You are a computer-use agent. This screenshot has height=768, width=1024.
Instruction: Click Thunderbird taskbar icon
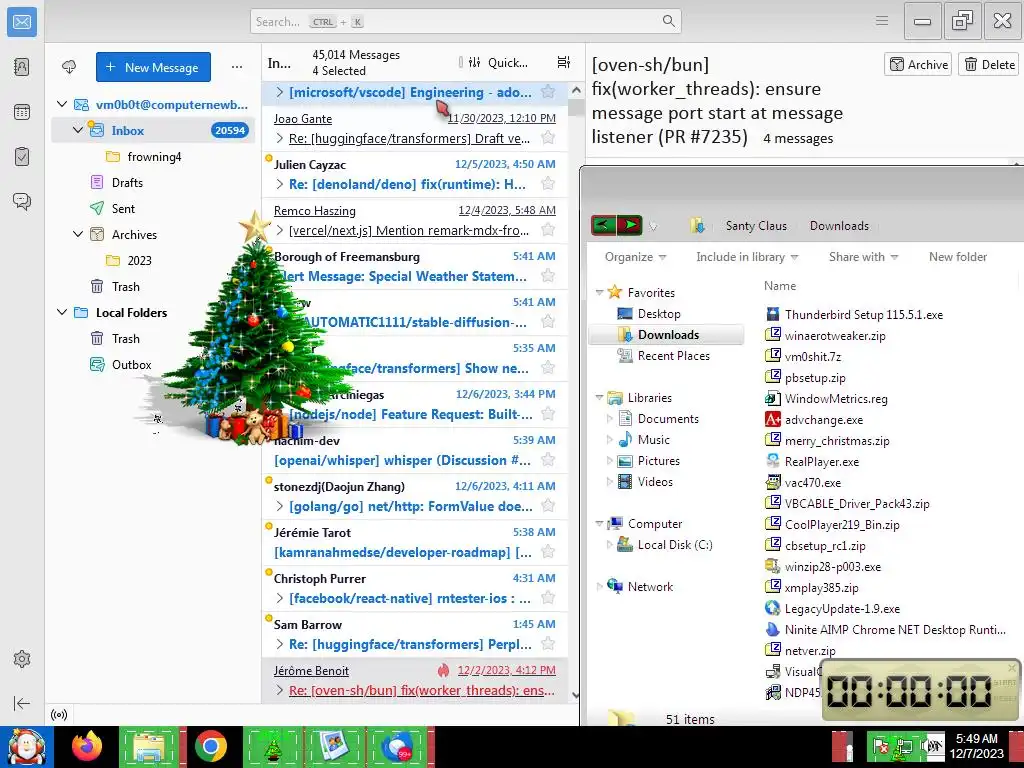coord(397,746)
